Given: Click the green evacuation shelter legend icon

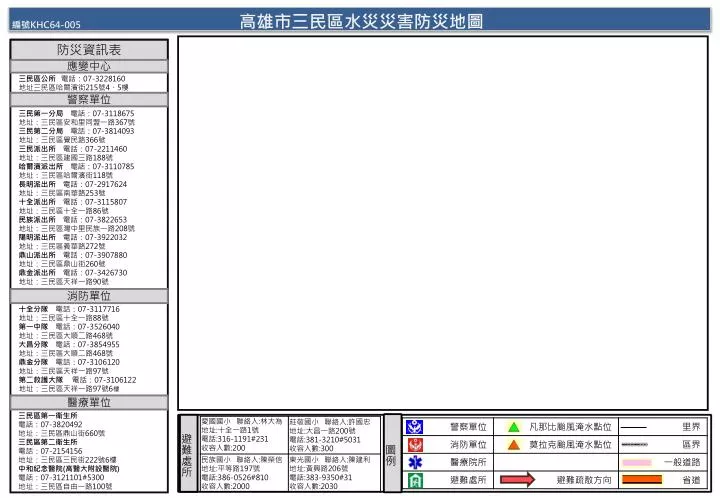Looking at the screenshot, I should click(x=415, y=480).
